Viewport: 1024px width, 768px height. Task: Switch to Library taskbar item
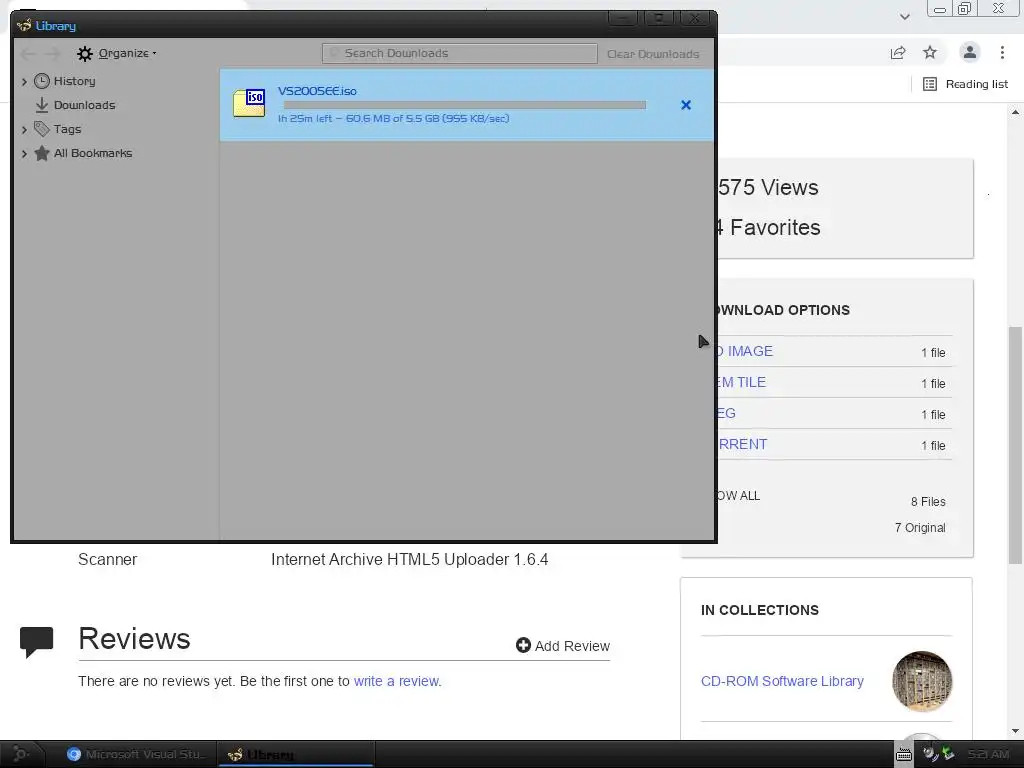click(295, 754)
